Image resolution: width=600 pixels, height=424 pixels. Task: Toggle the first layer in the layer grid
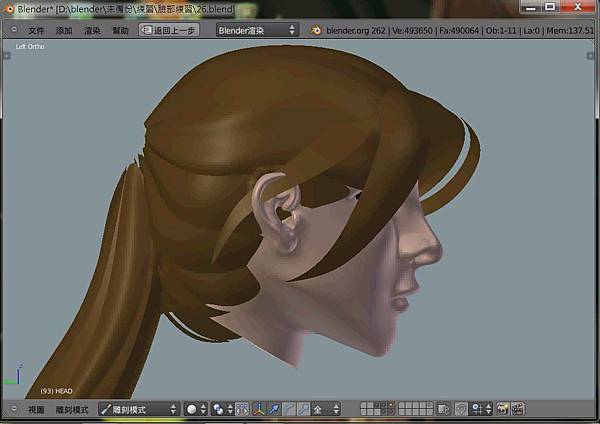364,405
